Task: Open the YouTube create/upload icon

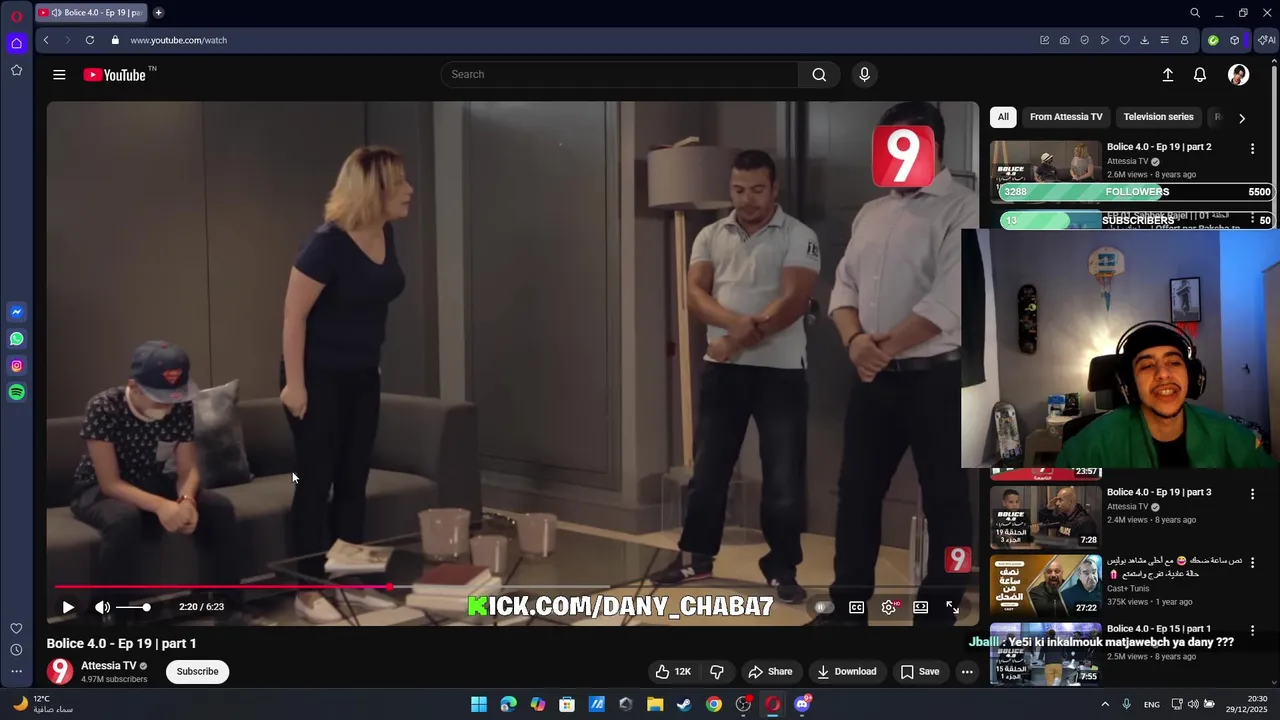Action: click(1167, 75)
